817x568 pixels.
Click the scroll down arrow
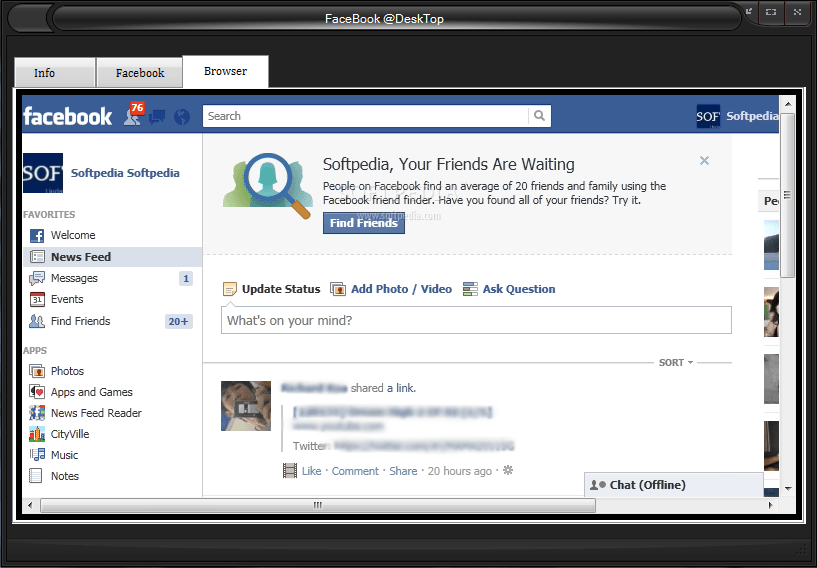pos(788,489)
